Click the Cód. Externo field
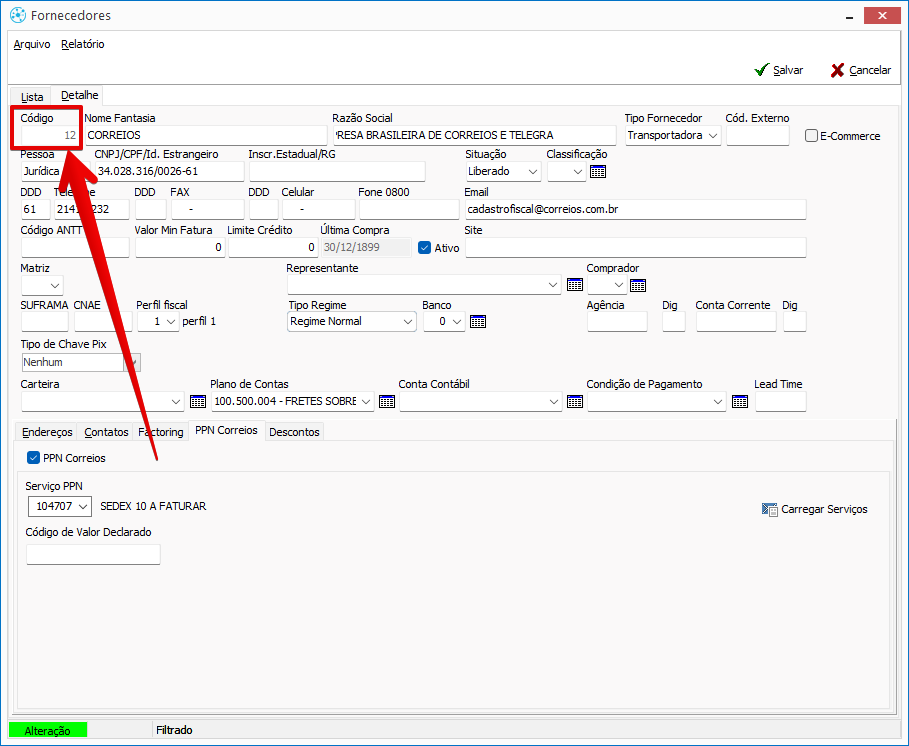 click(758, 136)
